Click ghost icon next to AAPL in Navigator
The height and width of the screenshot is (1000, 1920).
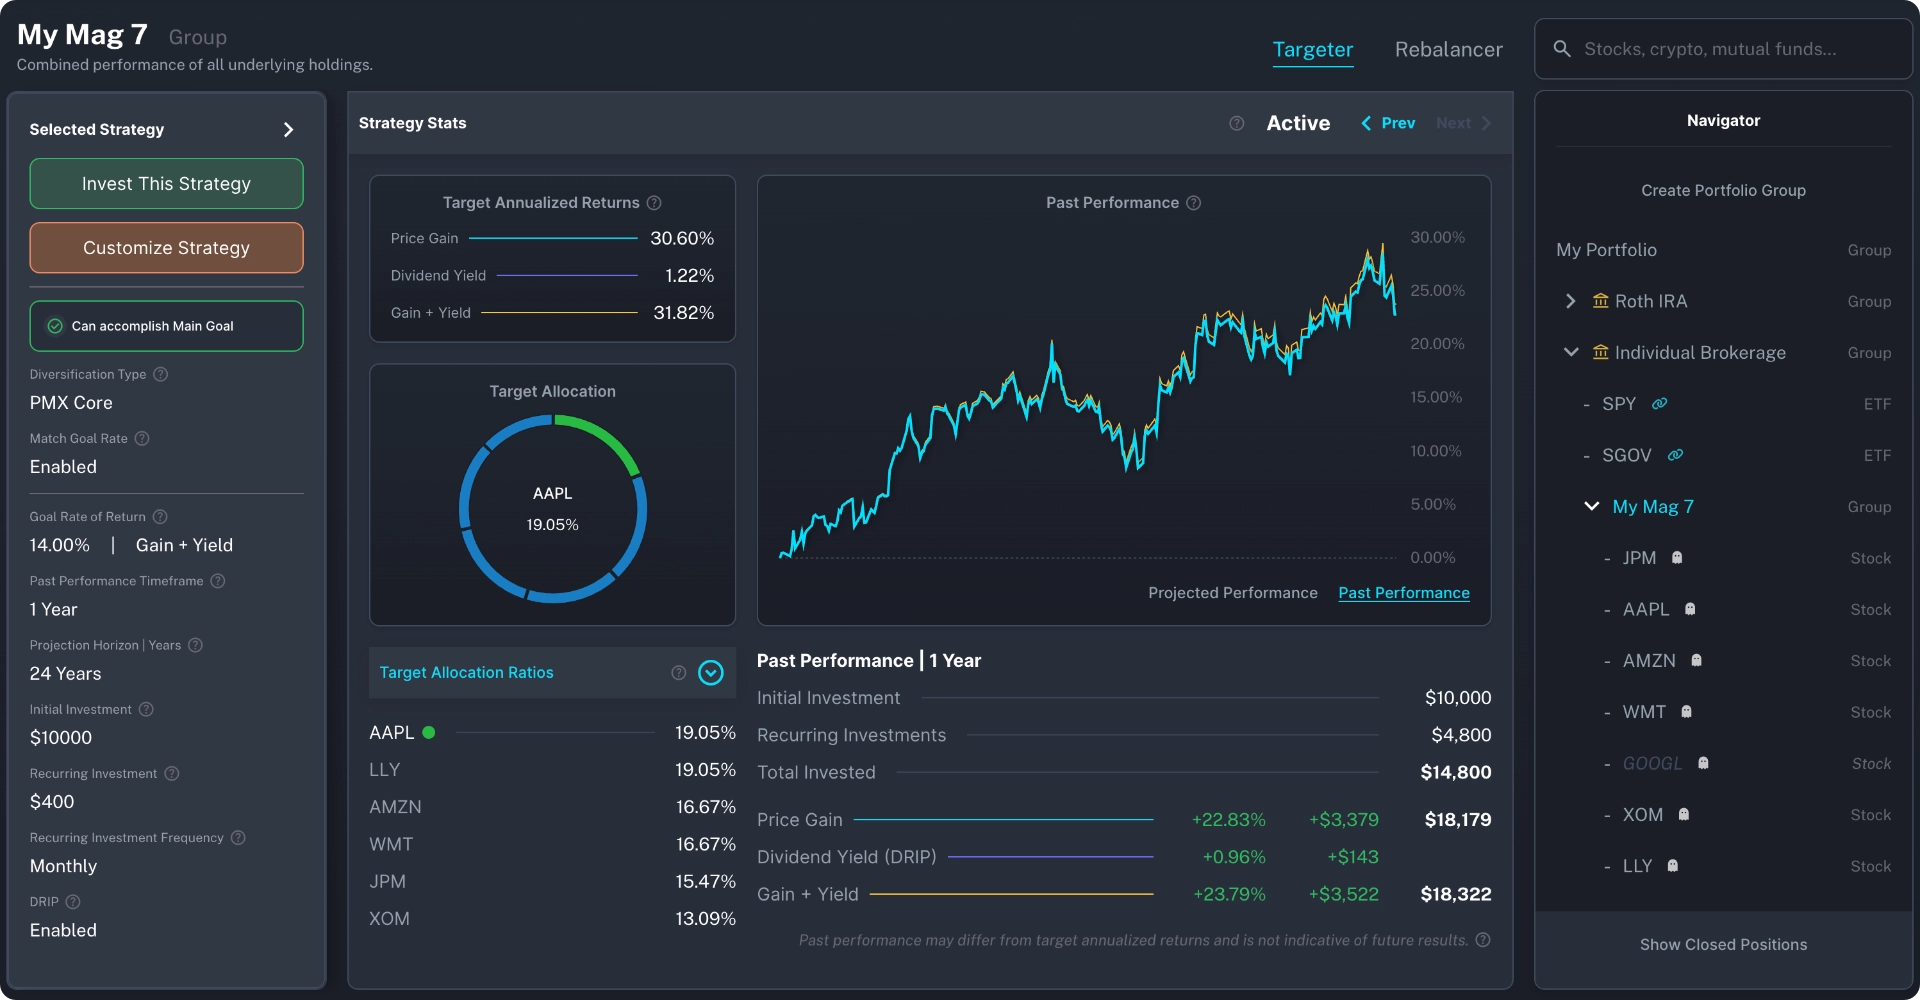pos(1690,609)
